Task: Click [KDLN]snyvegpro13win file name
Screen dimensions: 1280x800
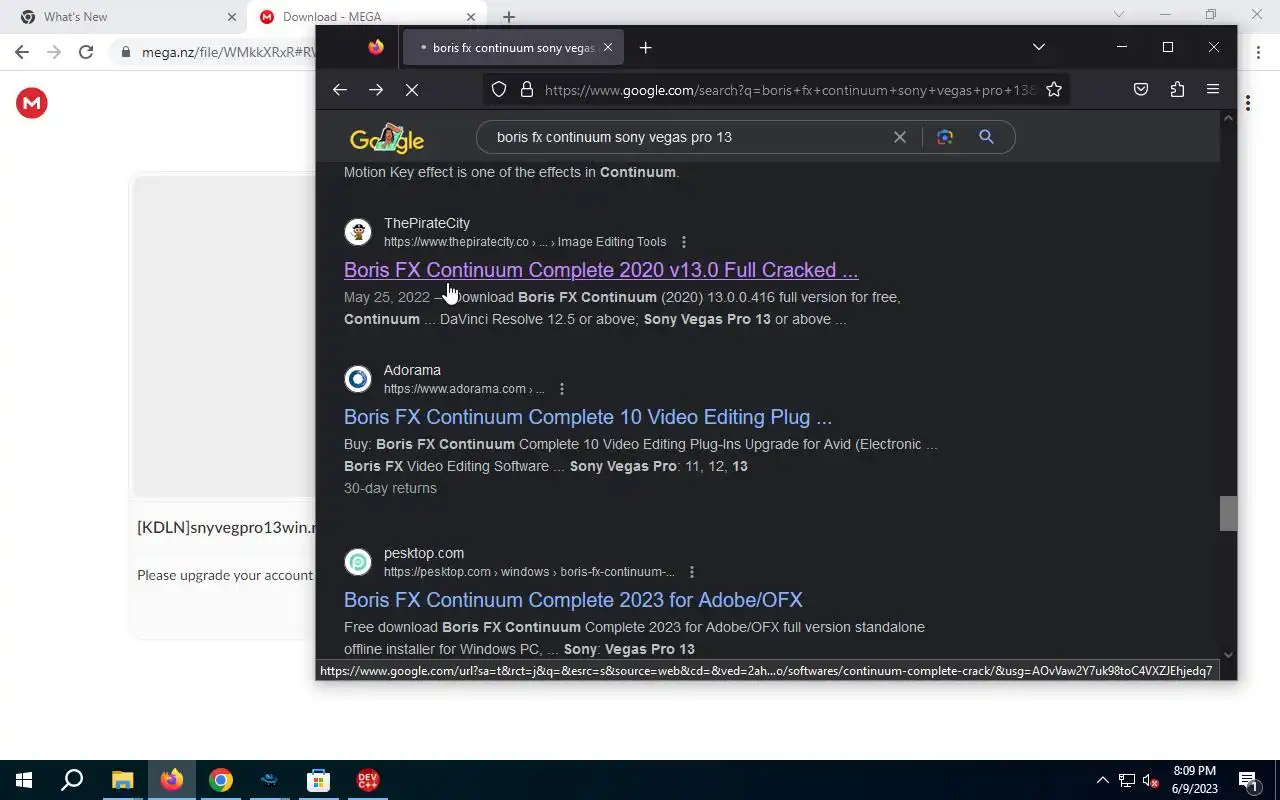Action: 226,527
